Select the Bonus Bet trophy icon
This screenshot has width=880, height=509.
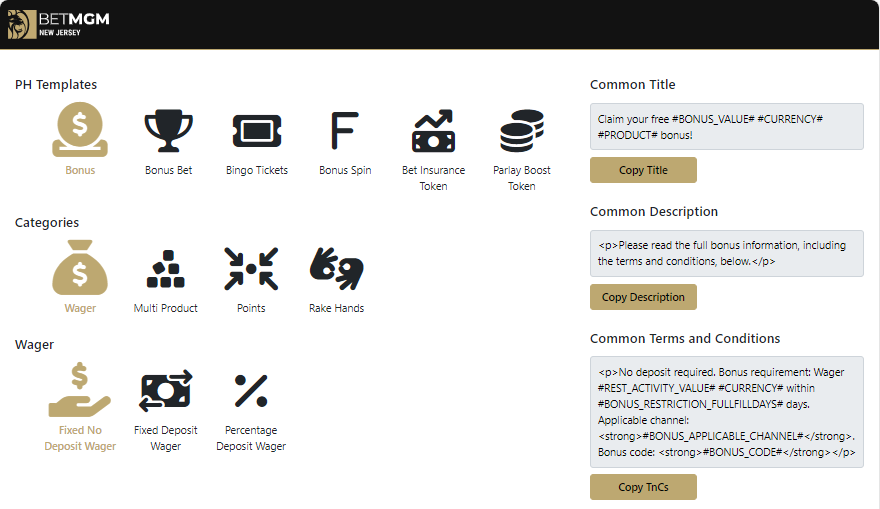click(168, 131)
